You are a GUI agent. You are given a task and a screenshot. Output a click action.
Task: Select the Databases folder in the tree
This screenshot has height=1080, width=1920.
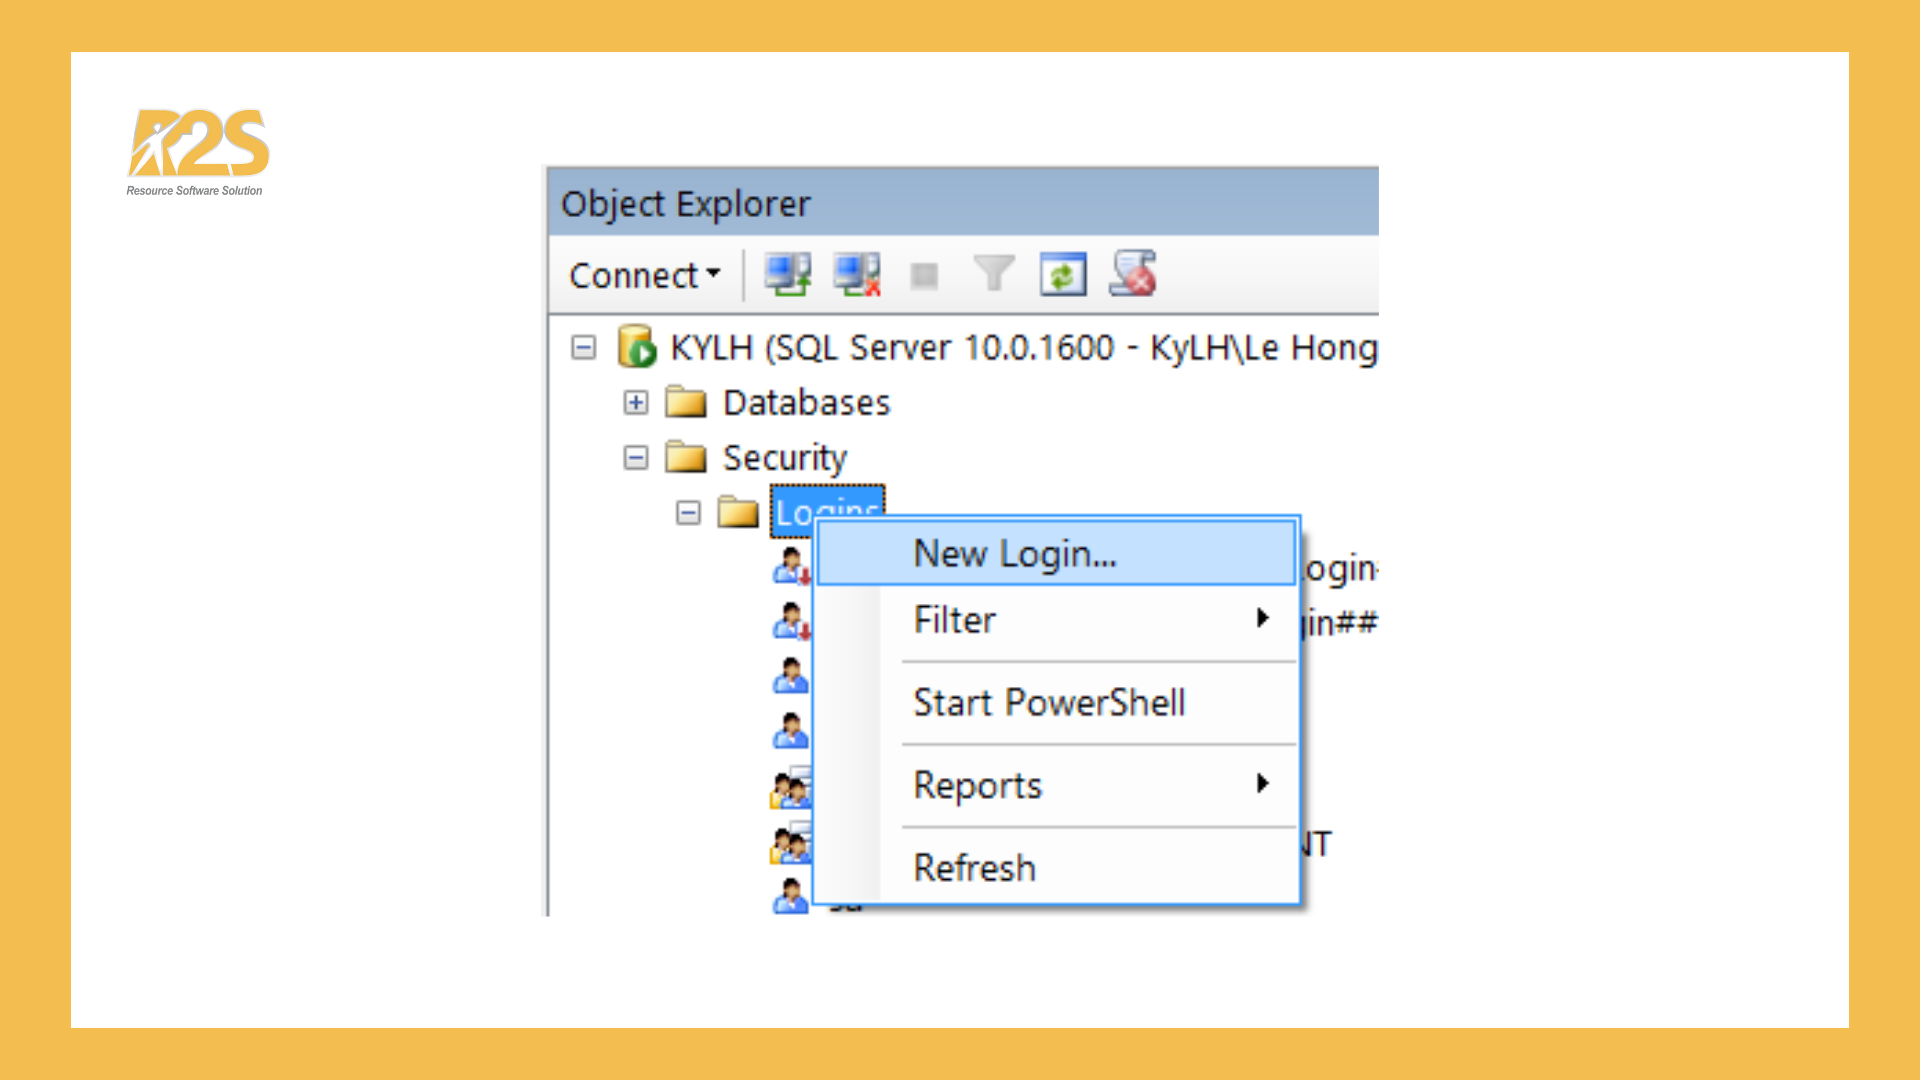coord(806,402)
